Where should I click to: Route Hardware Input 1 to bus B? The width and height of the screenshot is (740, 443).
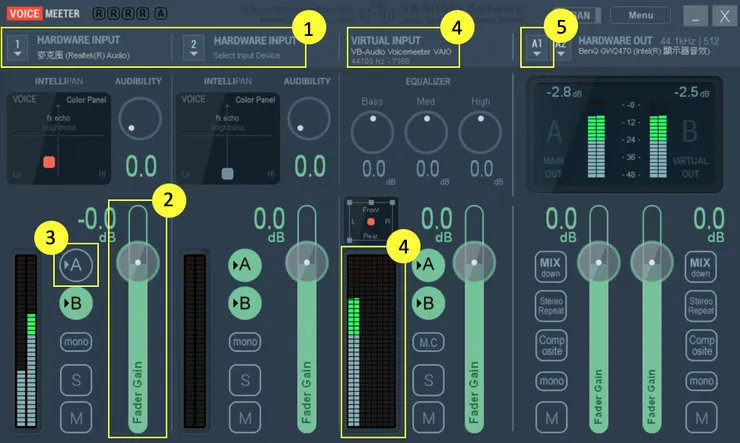point(76,303)
